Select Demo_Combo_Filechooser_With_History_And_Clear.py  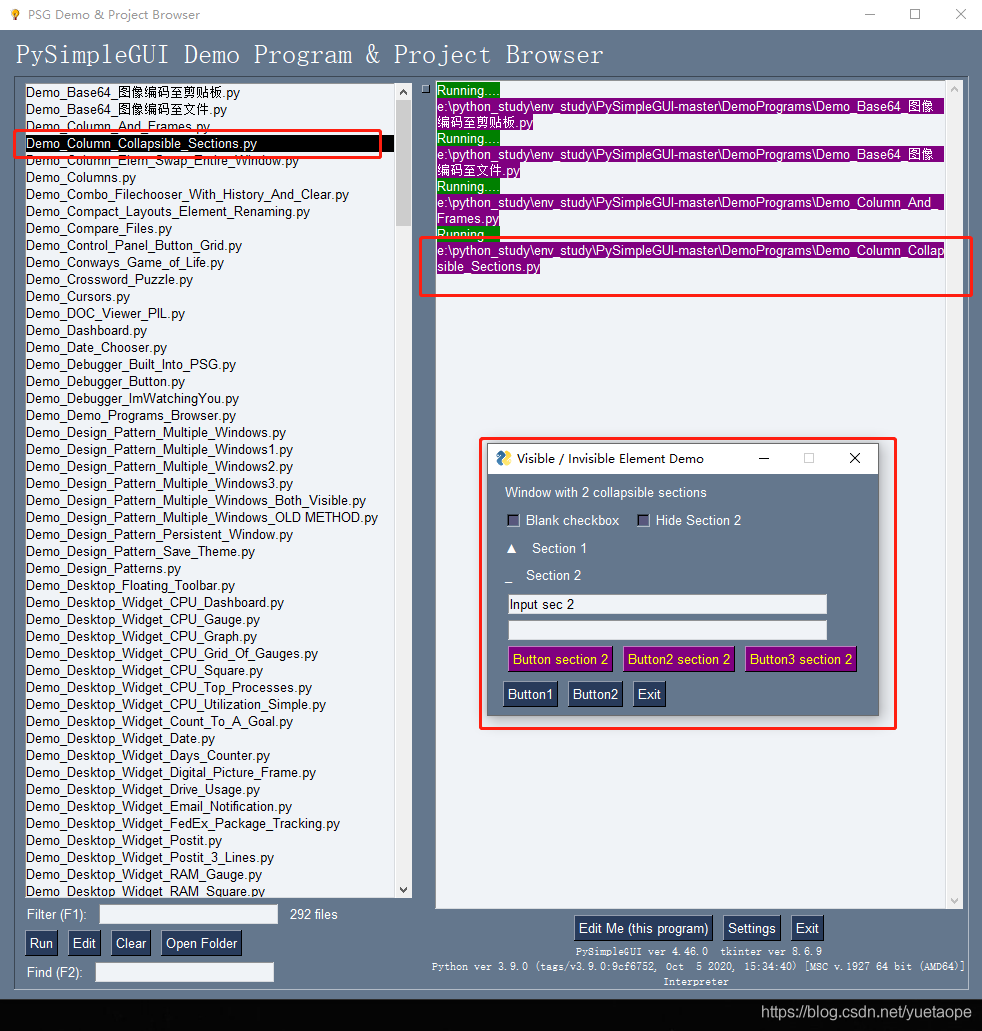pyautogui.click(x=210, y=195)
